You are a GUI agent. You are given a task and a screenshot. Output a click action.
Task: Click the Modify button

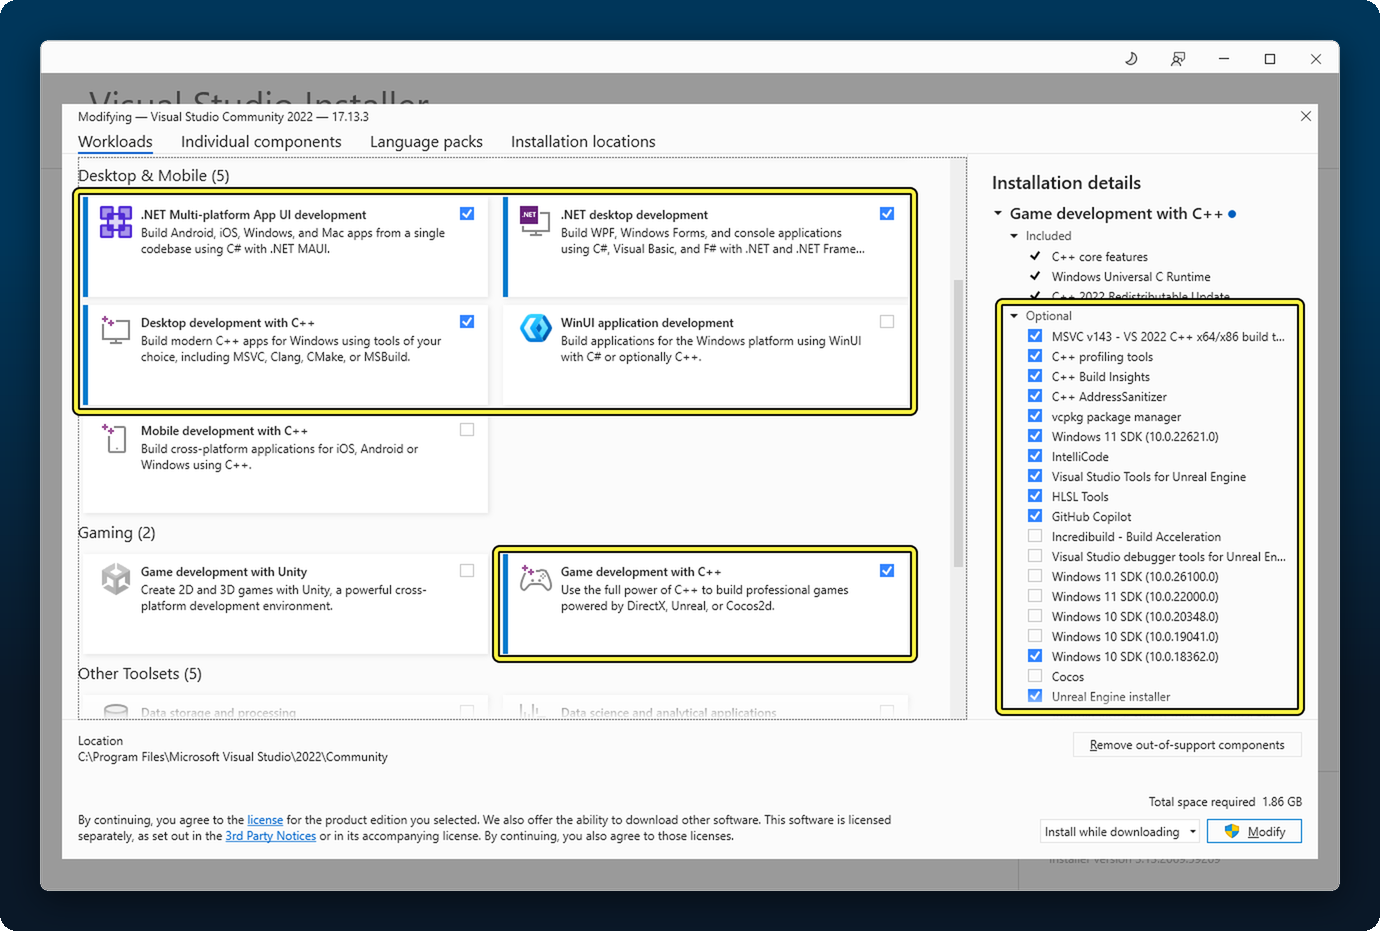(x=1254, y=831)
